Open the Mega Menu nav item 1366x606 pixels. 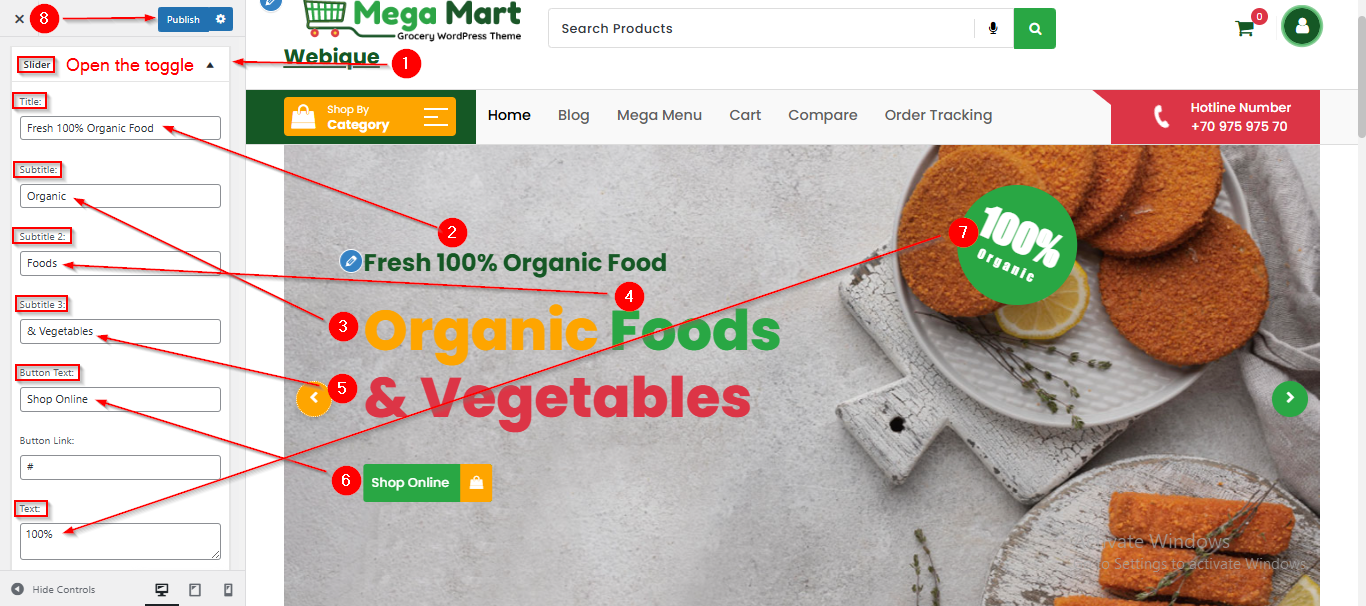coord(659,115)
